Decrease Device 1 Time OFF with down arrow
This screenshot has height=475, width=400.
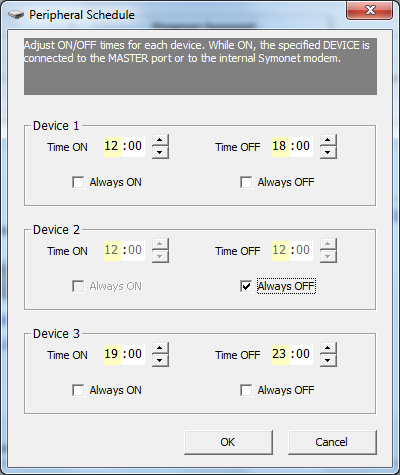pos(328,152)
